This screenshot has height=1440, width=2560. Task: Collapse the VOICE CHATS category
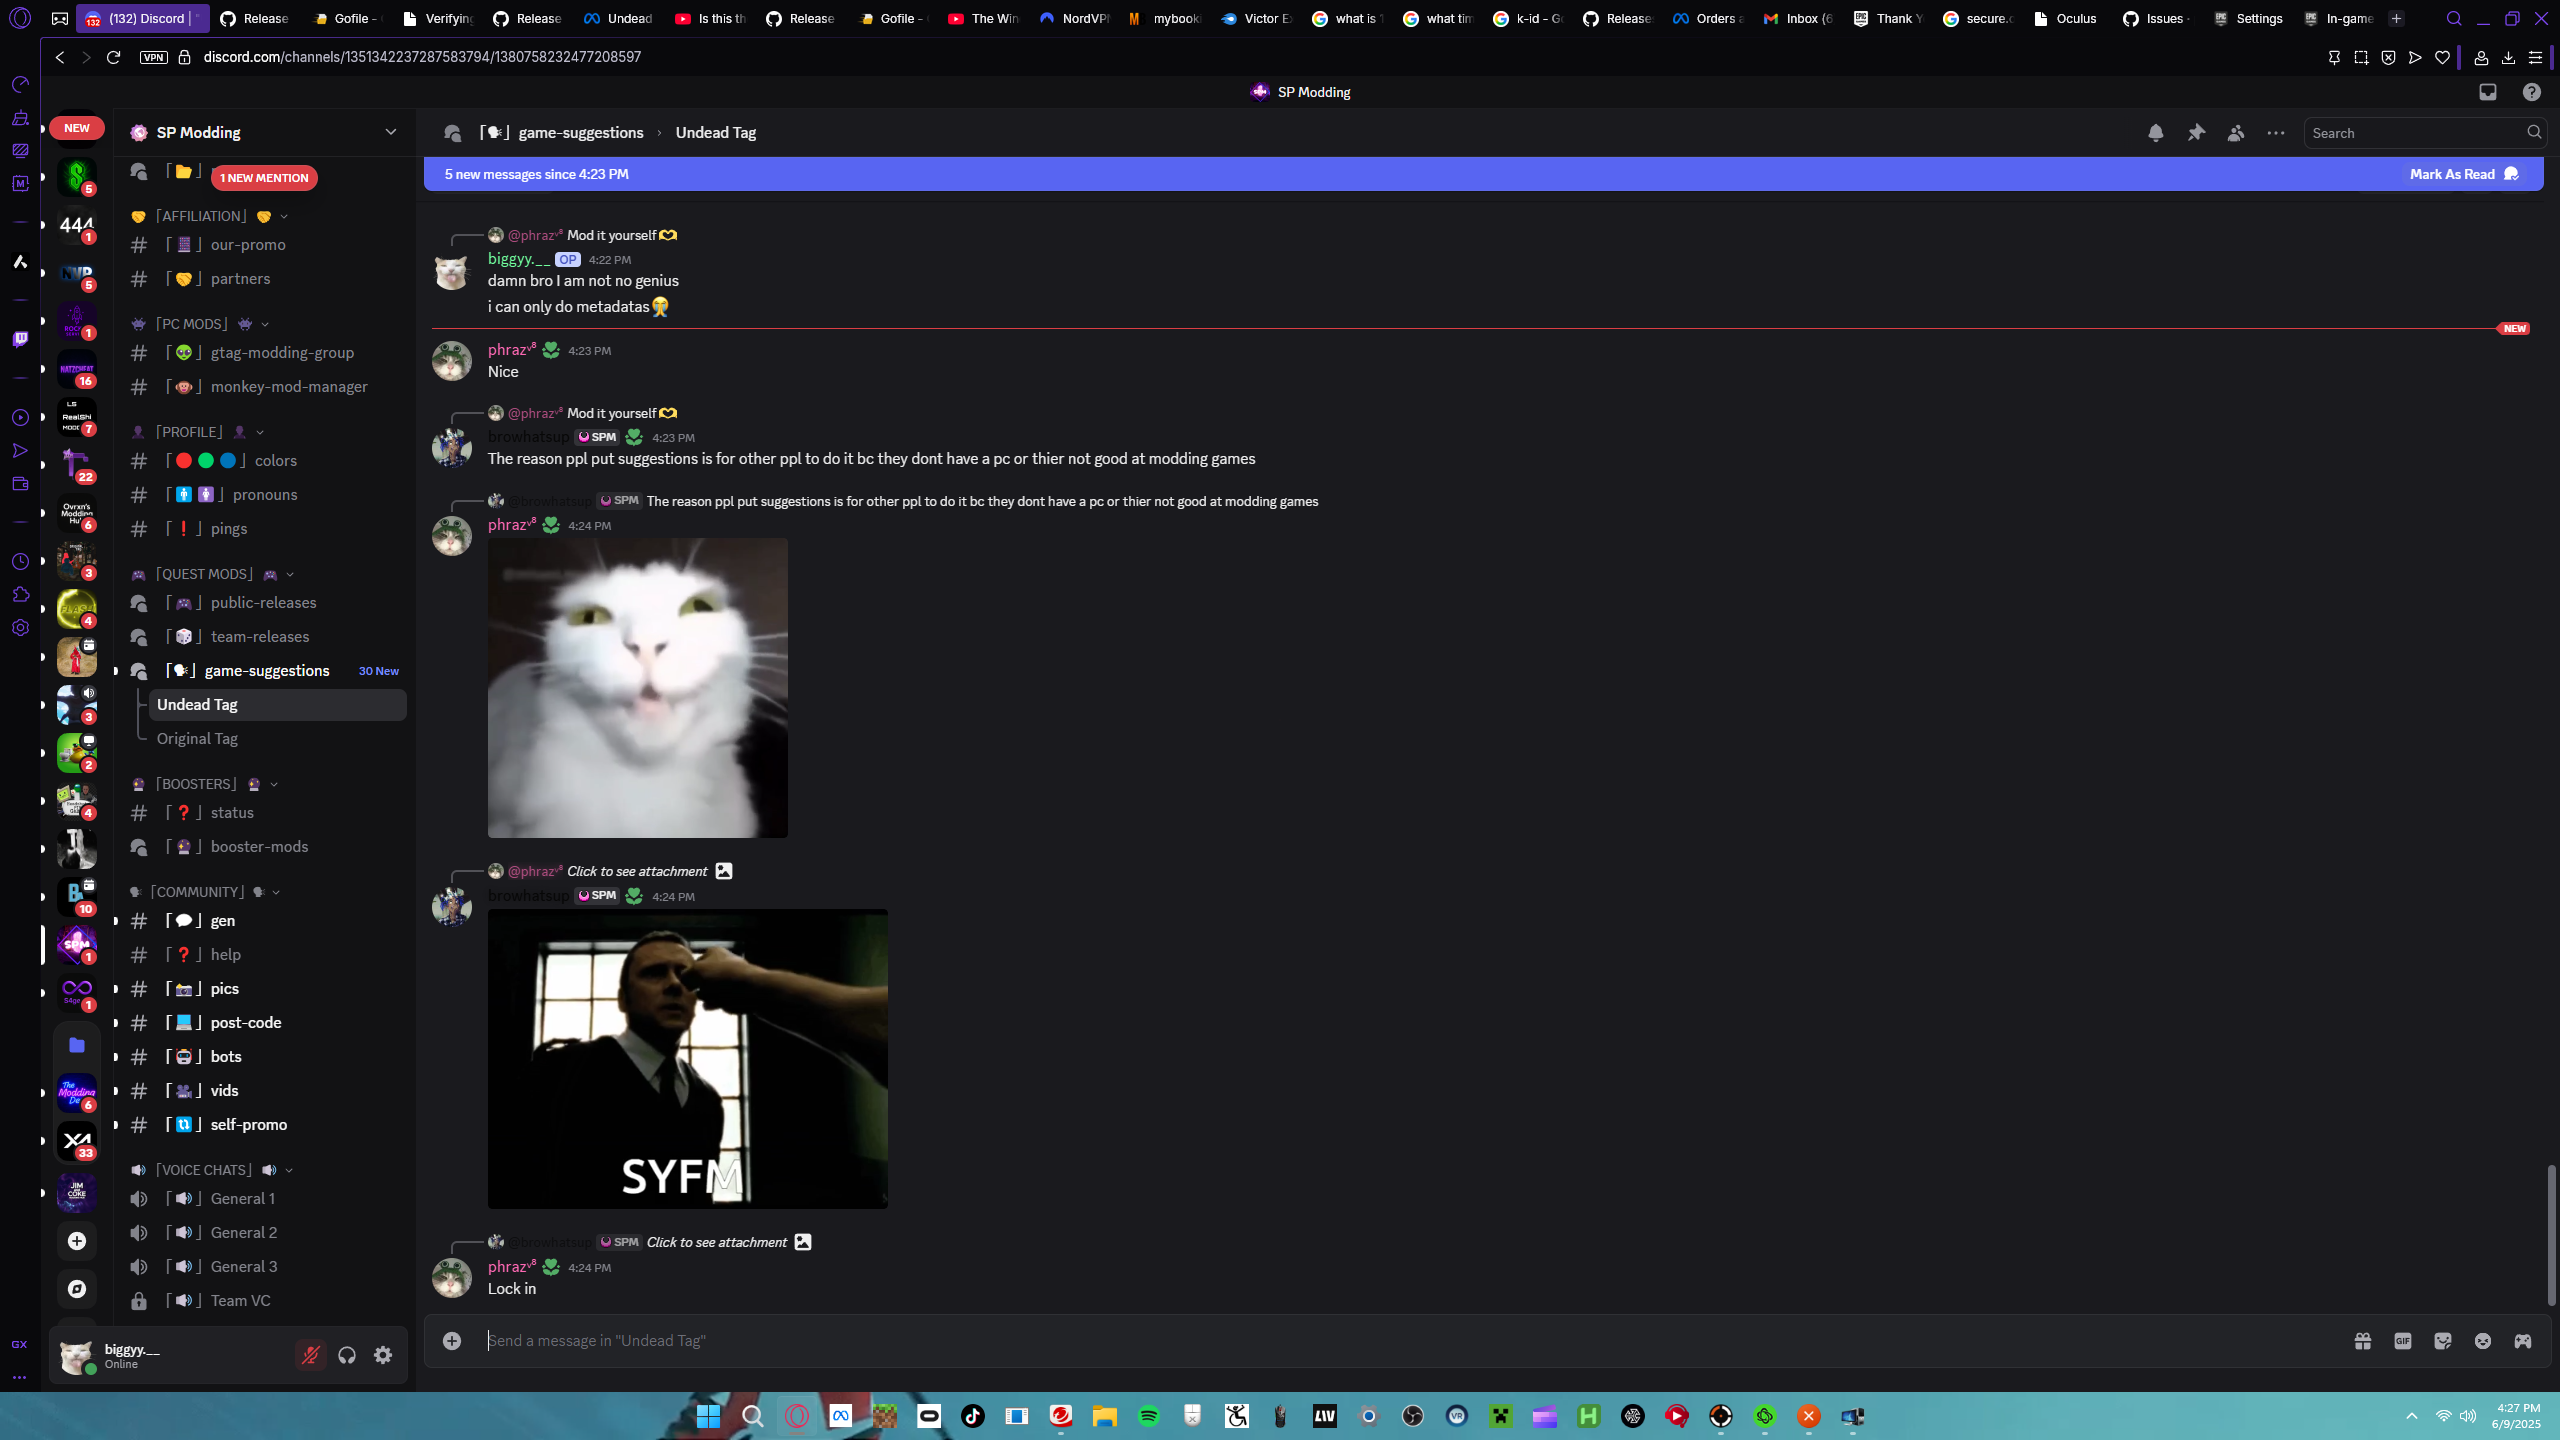point(203,1170)
